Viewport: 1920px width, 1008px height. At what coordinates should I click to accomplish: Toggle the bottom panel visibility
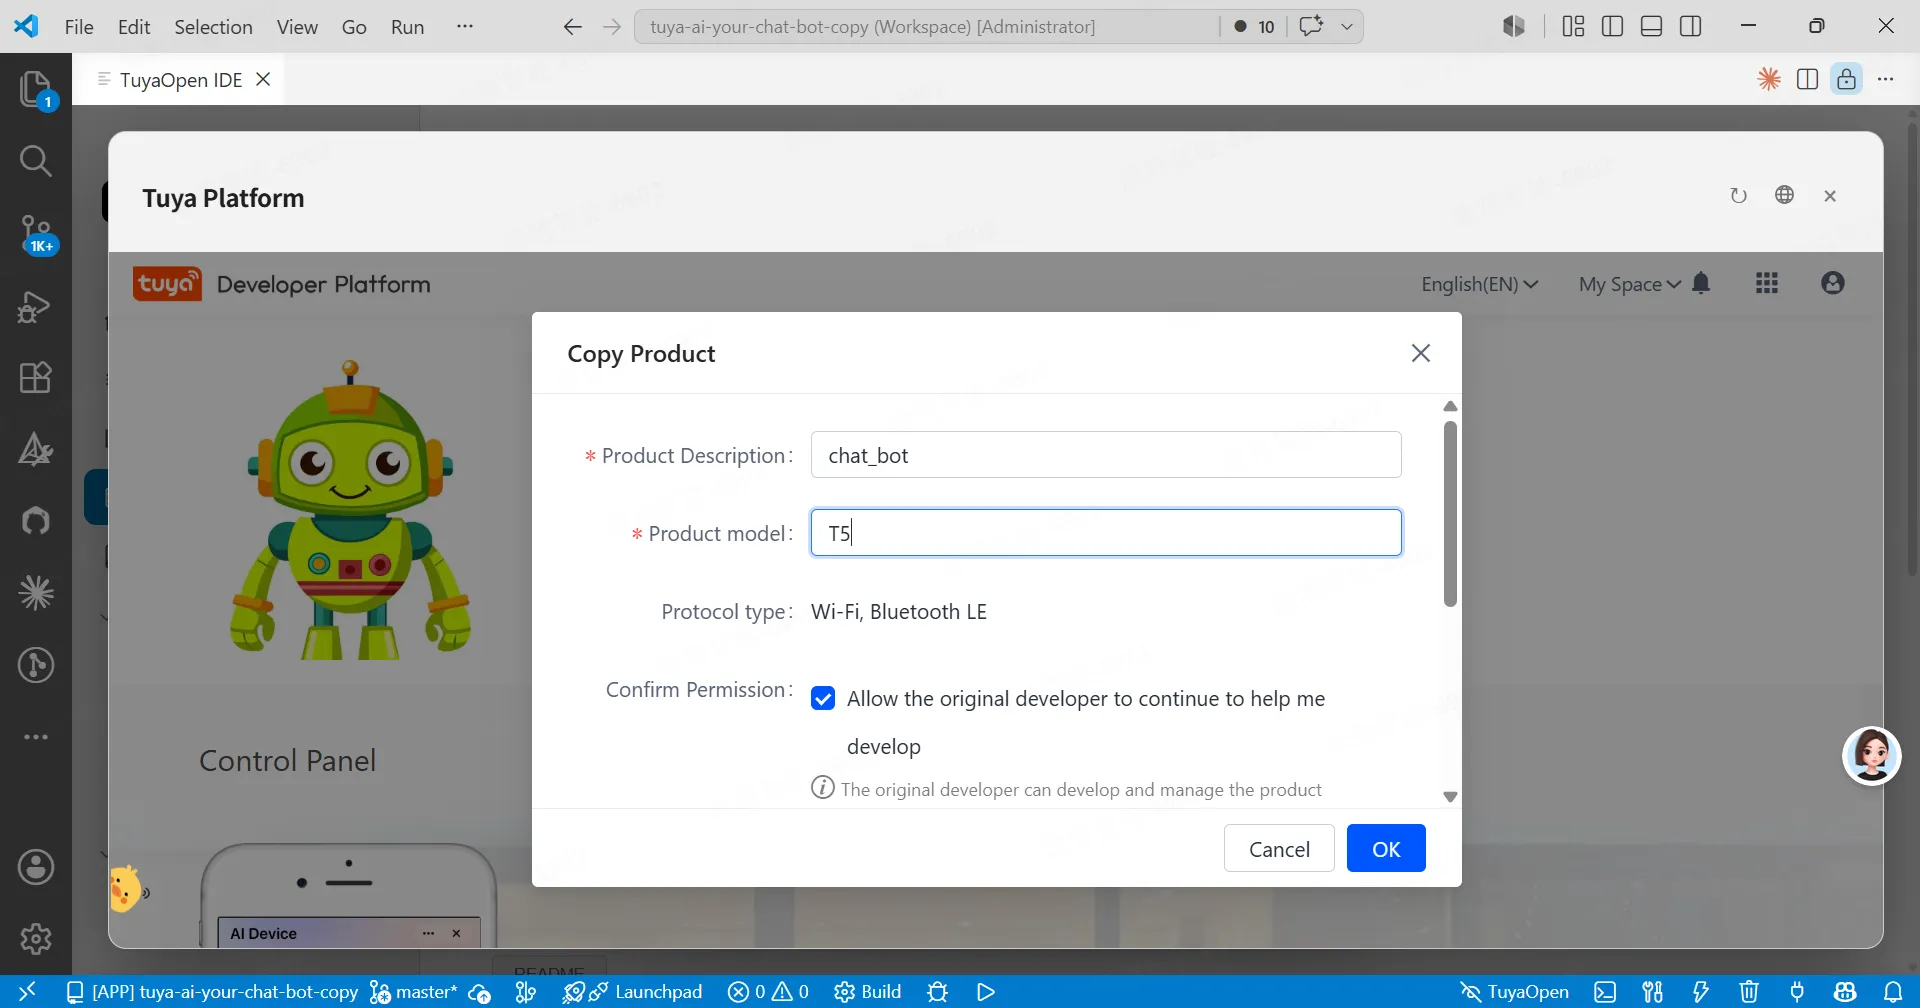tap(1652, 27)
